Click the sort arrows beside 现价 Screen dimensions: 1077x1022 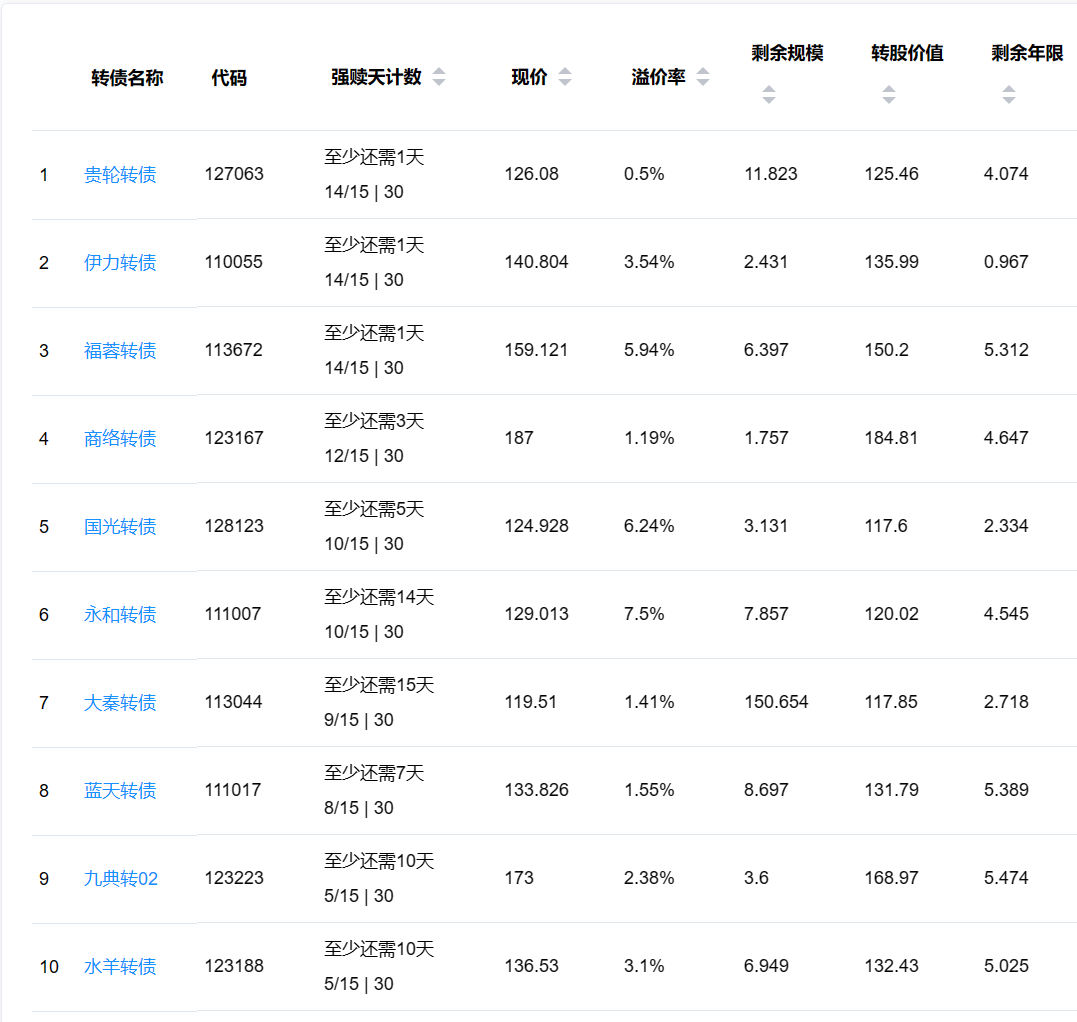(x=565, y=78)
